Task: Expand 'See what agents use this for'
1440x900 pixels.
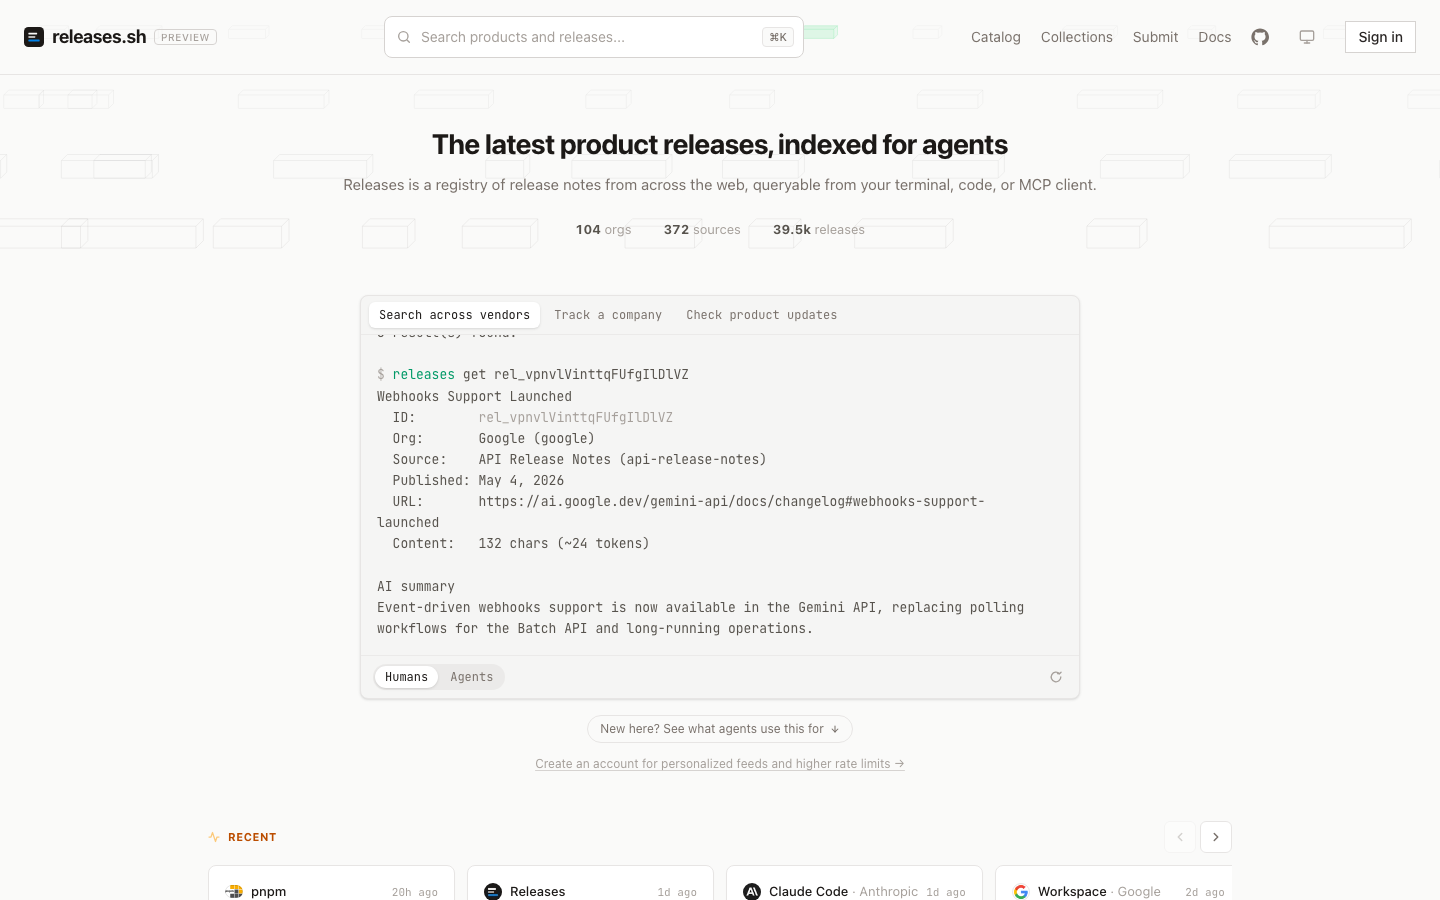Action: point(720,729)
